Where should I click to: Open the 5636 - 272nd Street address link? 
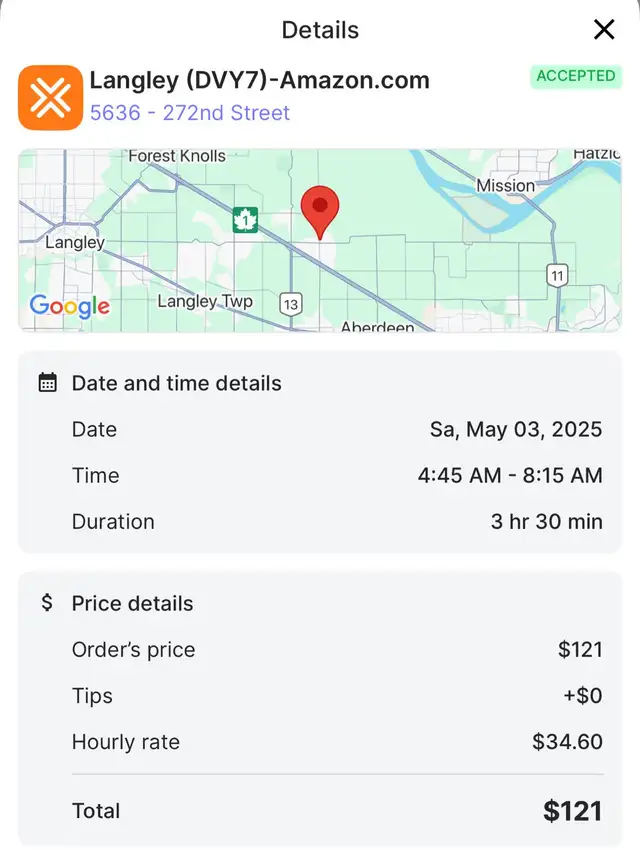(x=190, y=113)
